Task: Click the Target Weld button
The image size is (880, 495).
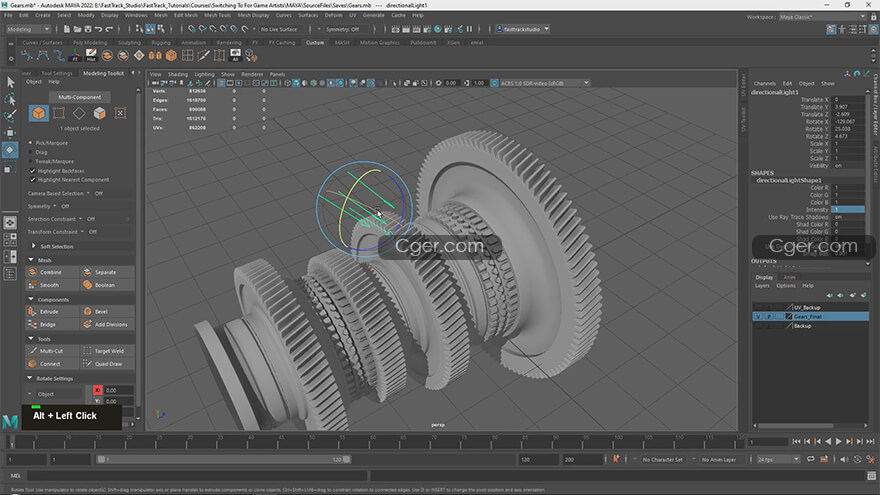Action: (107, 351)
